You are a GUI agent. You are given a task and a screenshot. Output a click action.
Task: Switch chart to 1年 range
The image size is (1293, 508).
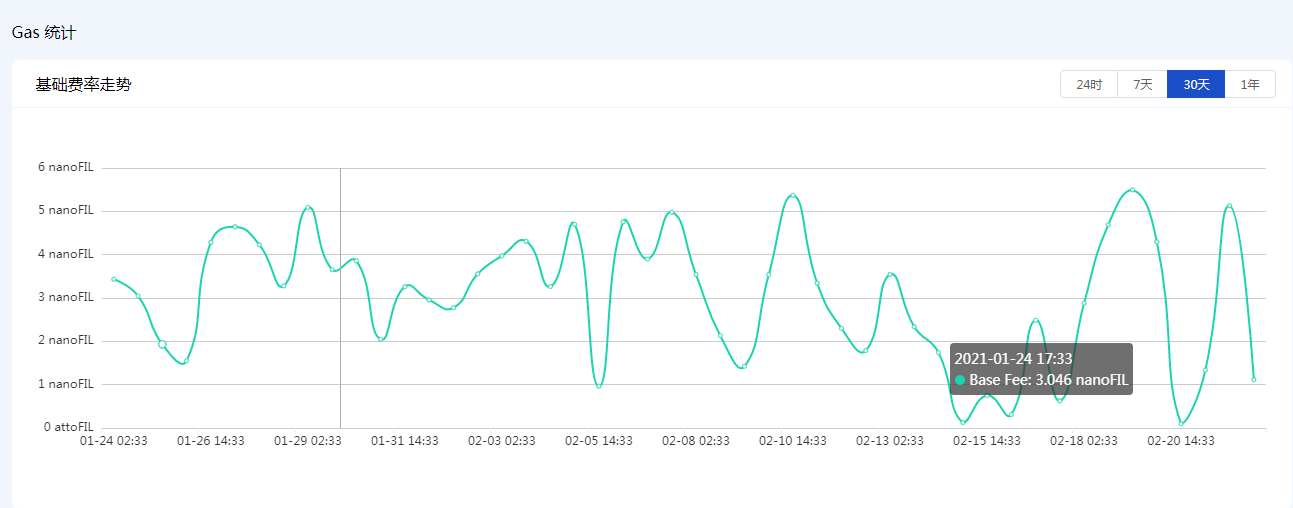(1250, 85)
